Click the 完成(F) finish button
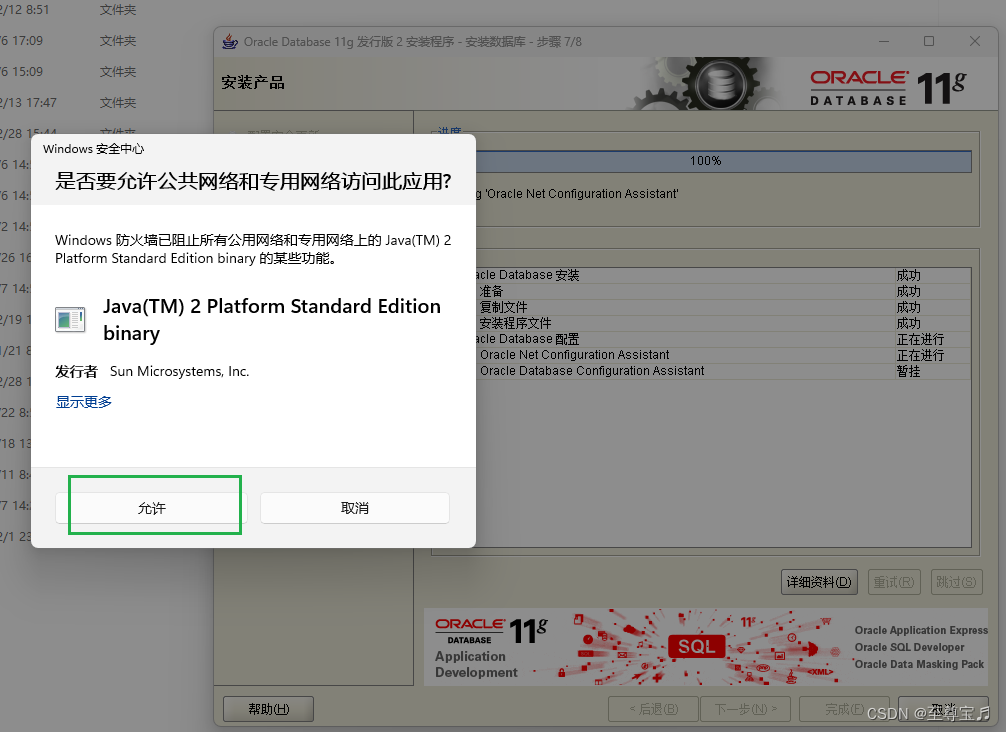 pos(844,709)
